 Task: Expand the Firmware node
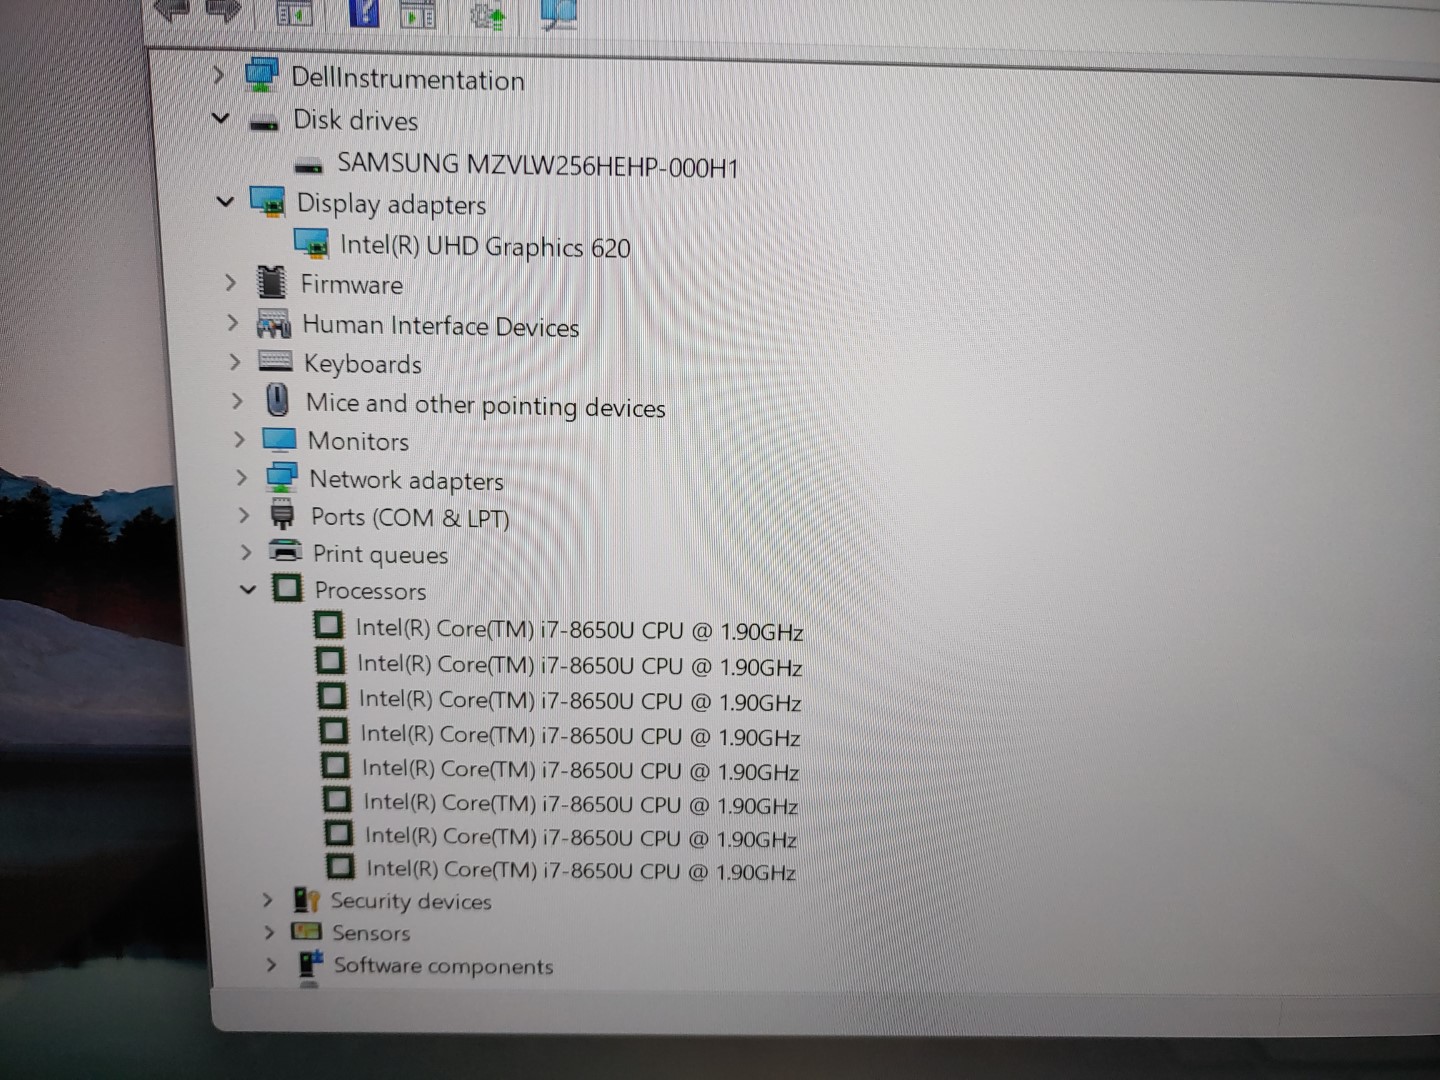coord(230,283)
